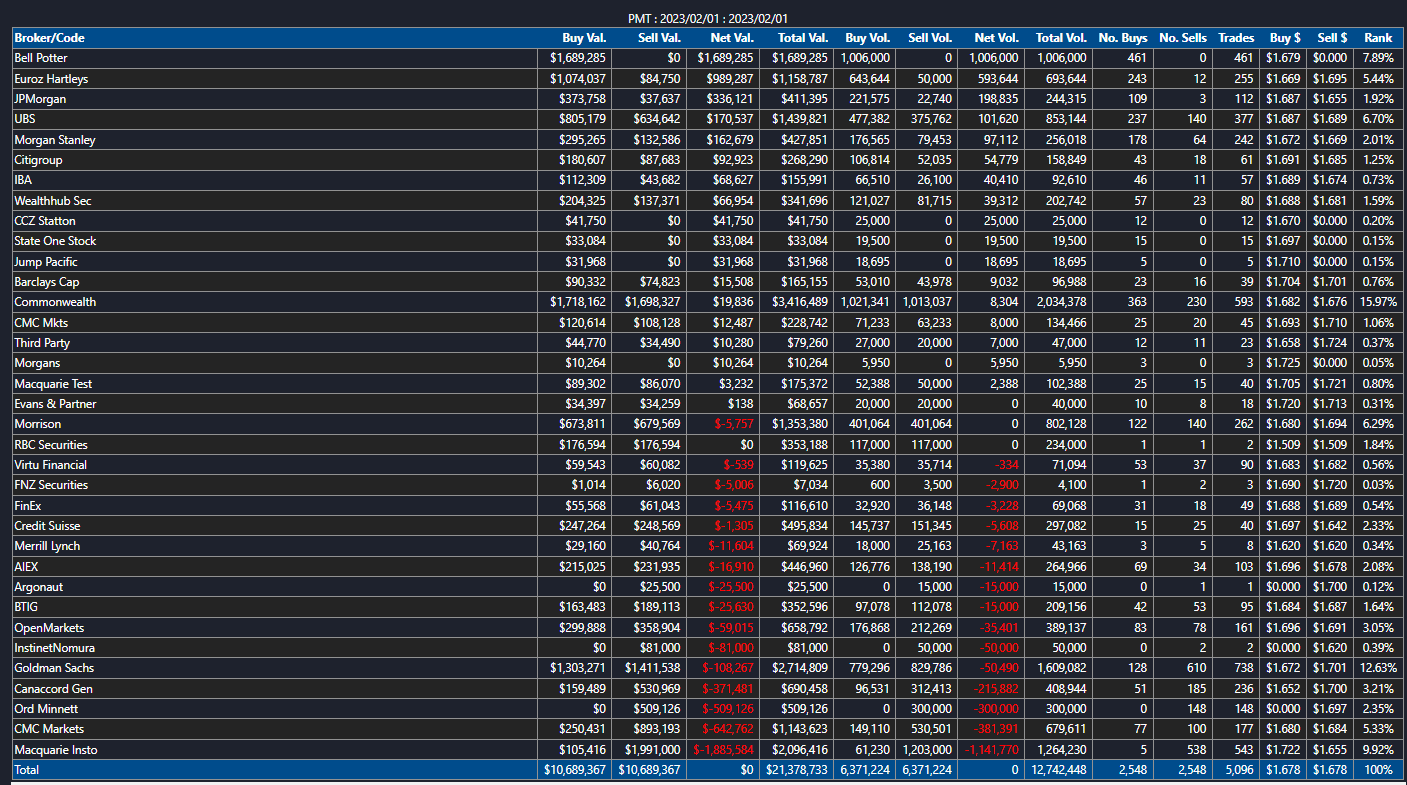Viewport: 1407px width, 785px height.
Task: Click the Total Vol. column header
Action: click(1061, 38)
